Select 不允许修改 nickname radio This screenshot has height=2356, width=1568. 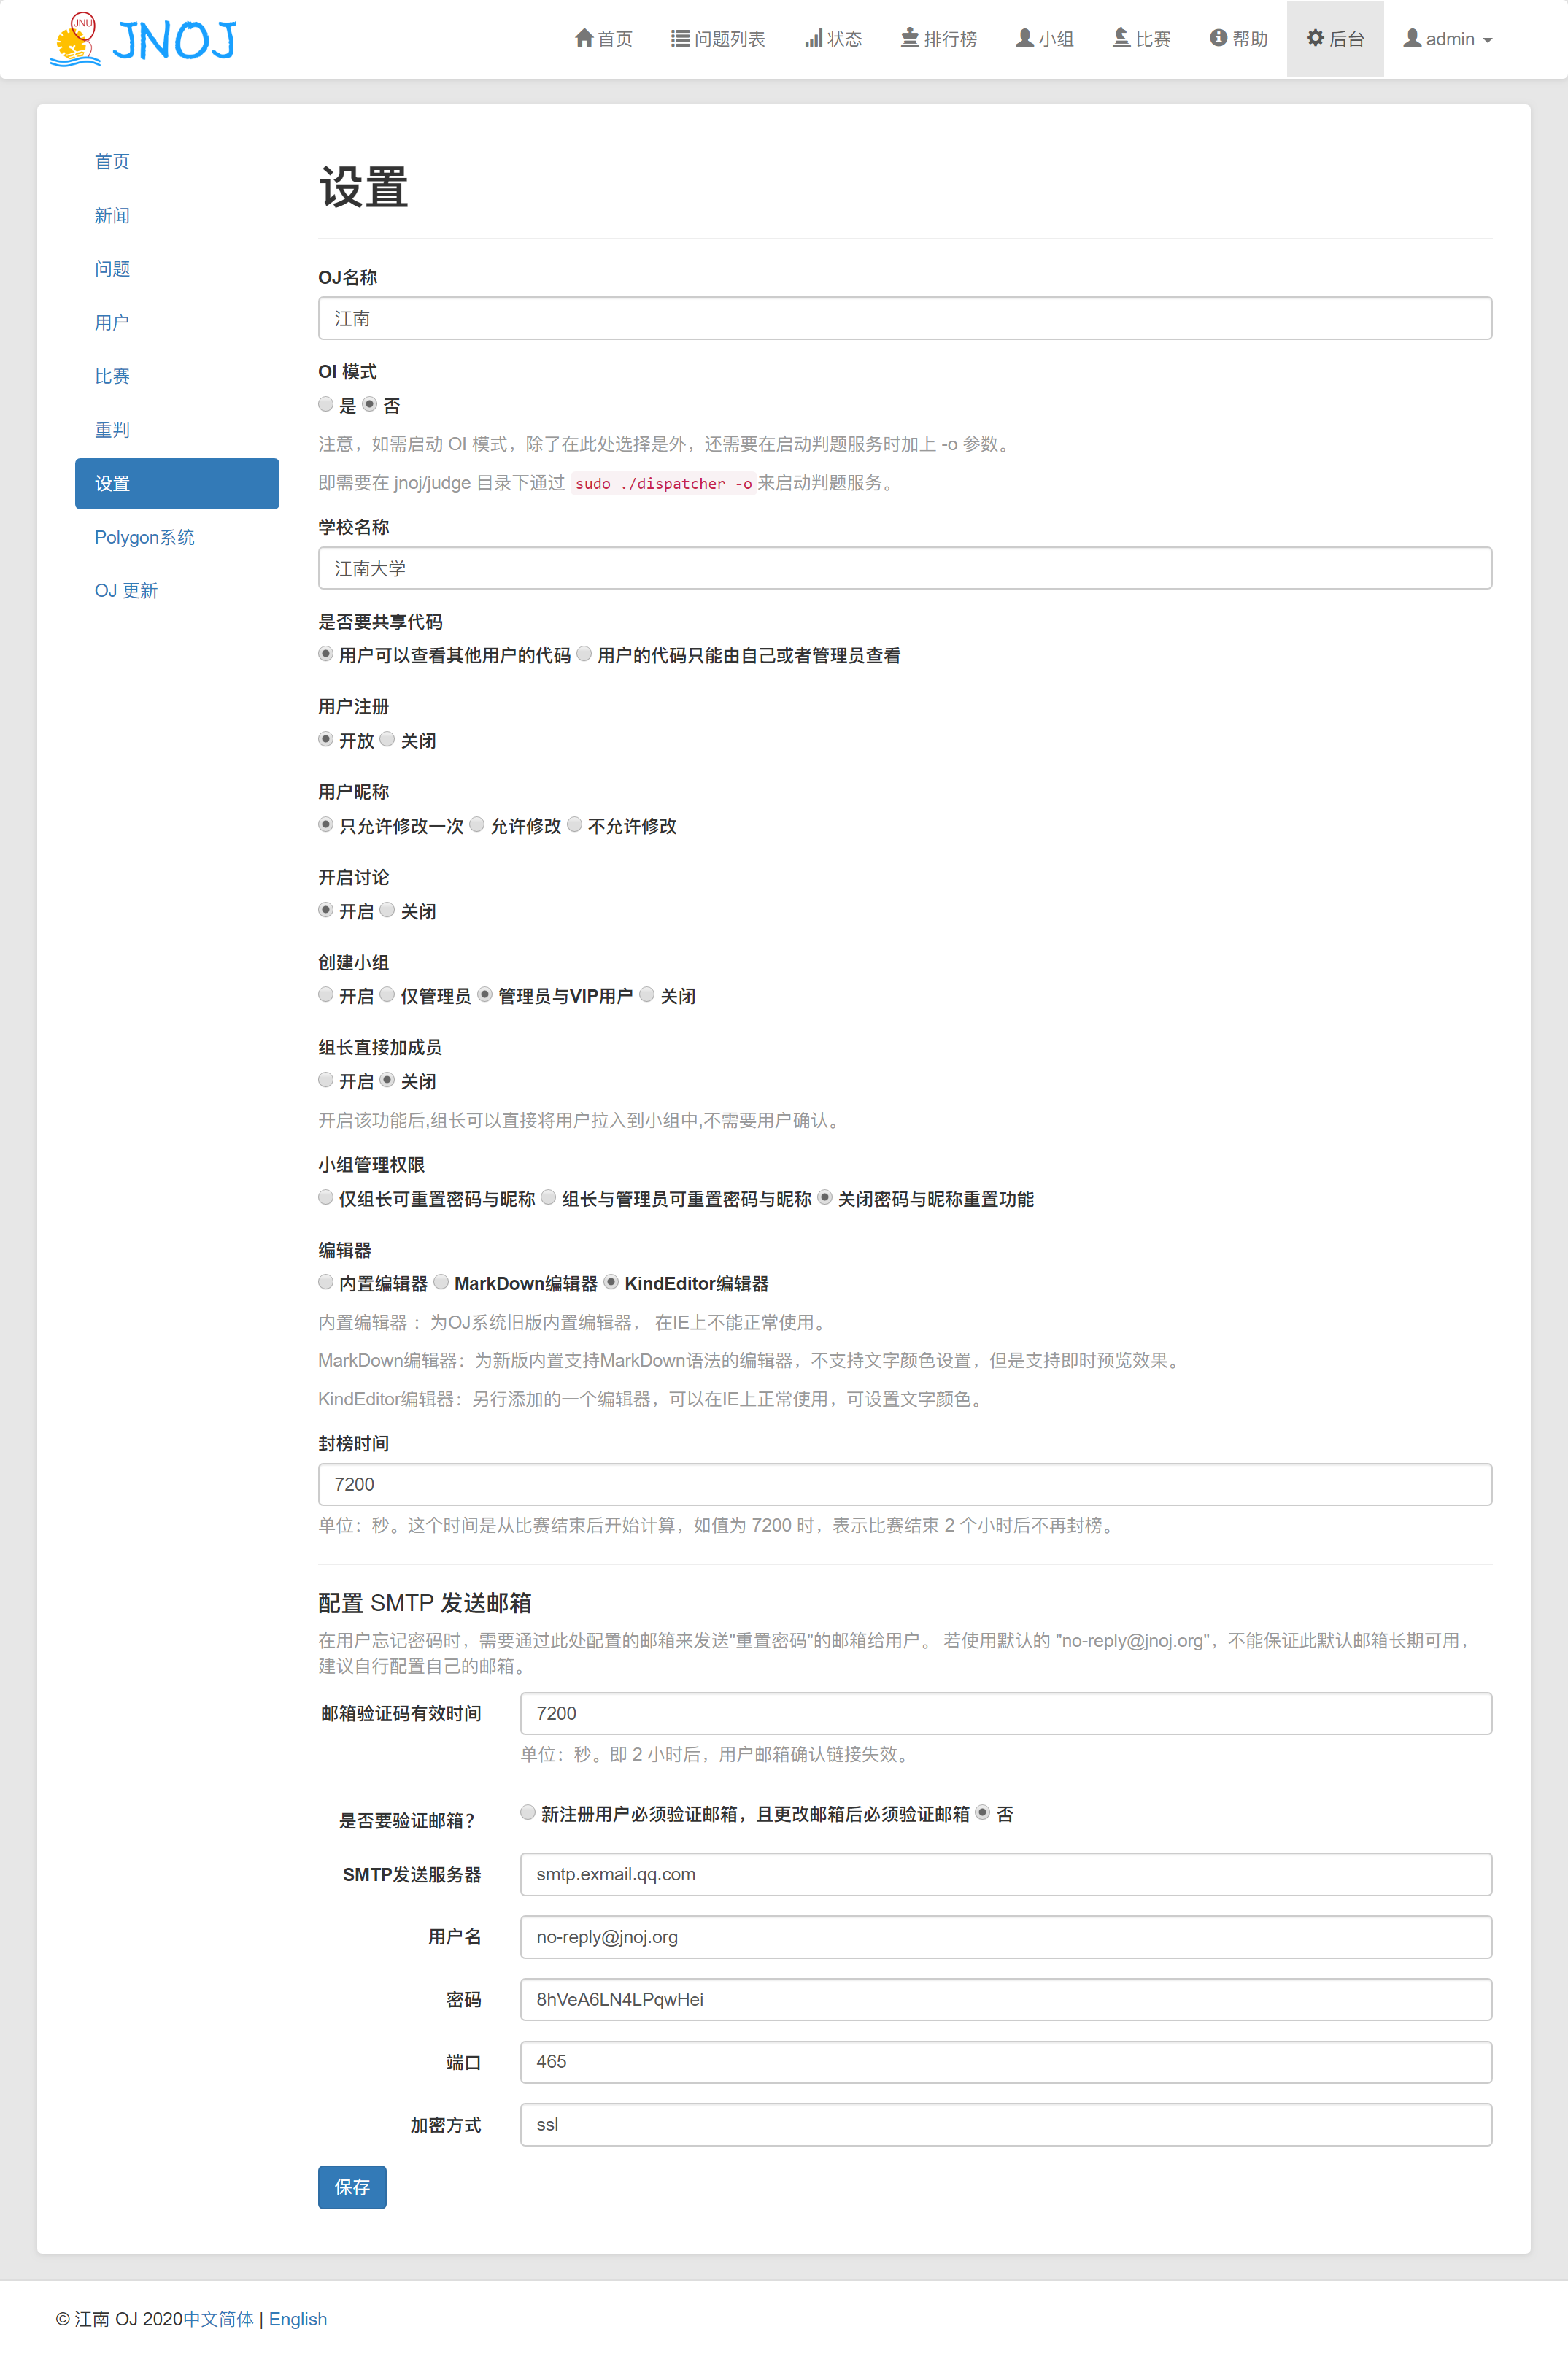pos(575,824)
